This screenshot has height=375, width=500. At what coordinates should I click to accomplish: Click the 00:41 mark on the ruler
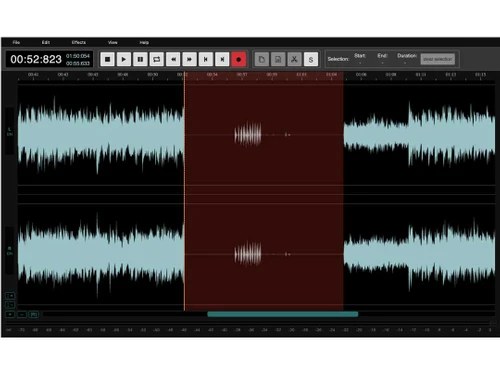pos(33,75)
